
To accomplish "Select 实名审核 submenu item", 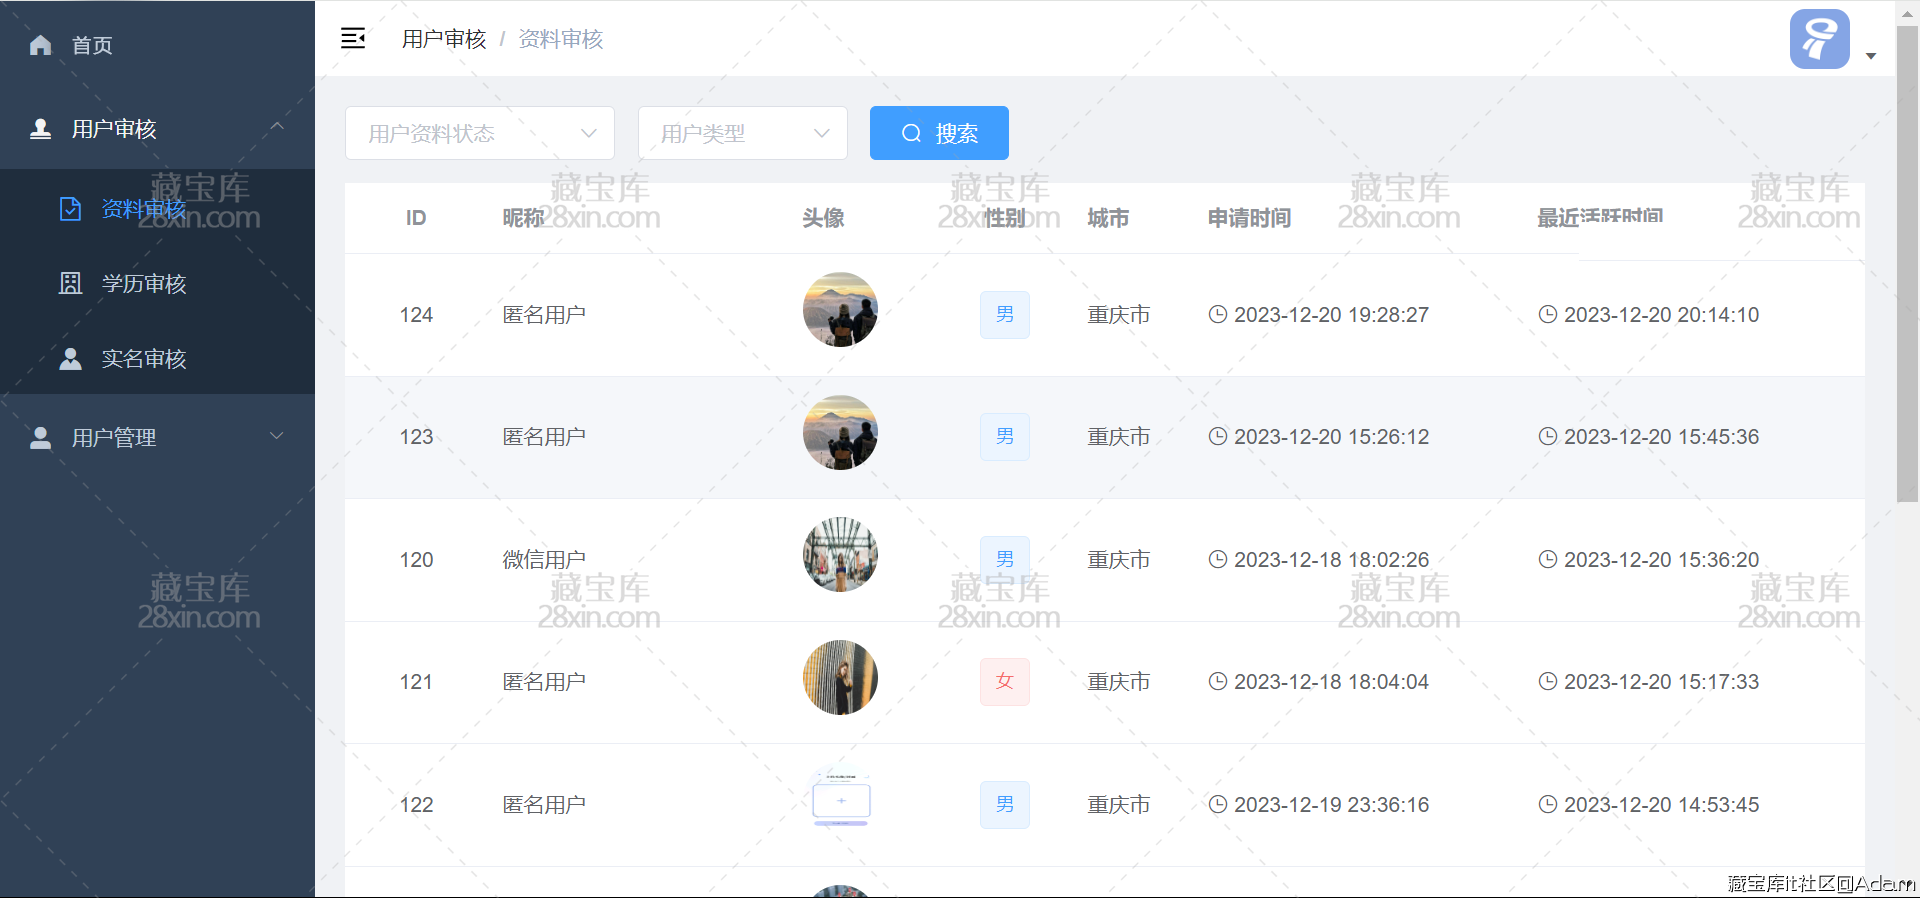I will pos(157,359).
